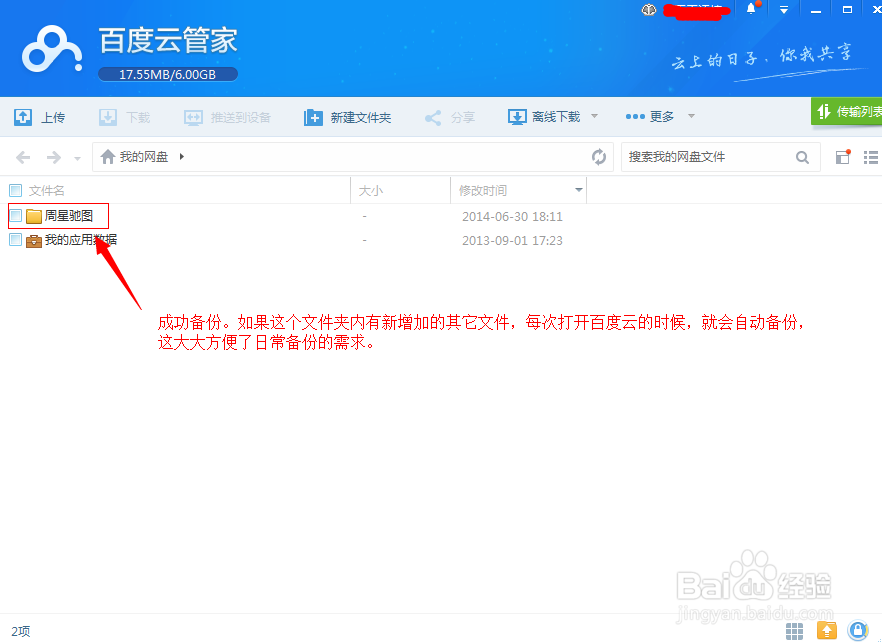Click the Baidu Cloud logo icon
The height and width of the screenshot is (644, 882).
(x=52, y=49)
